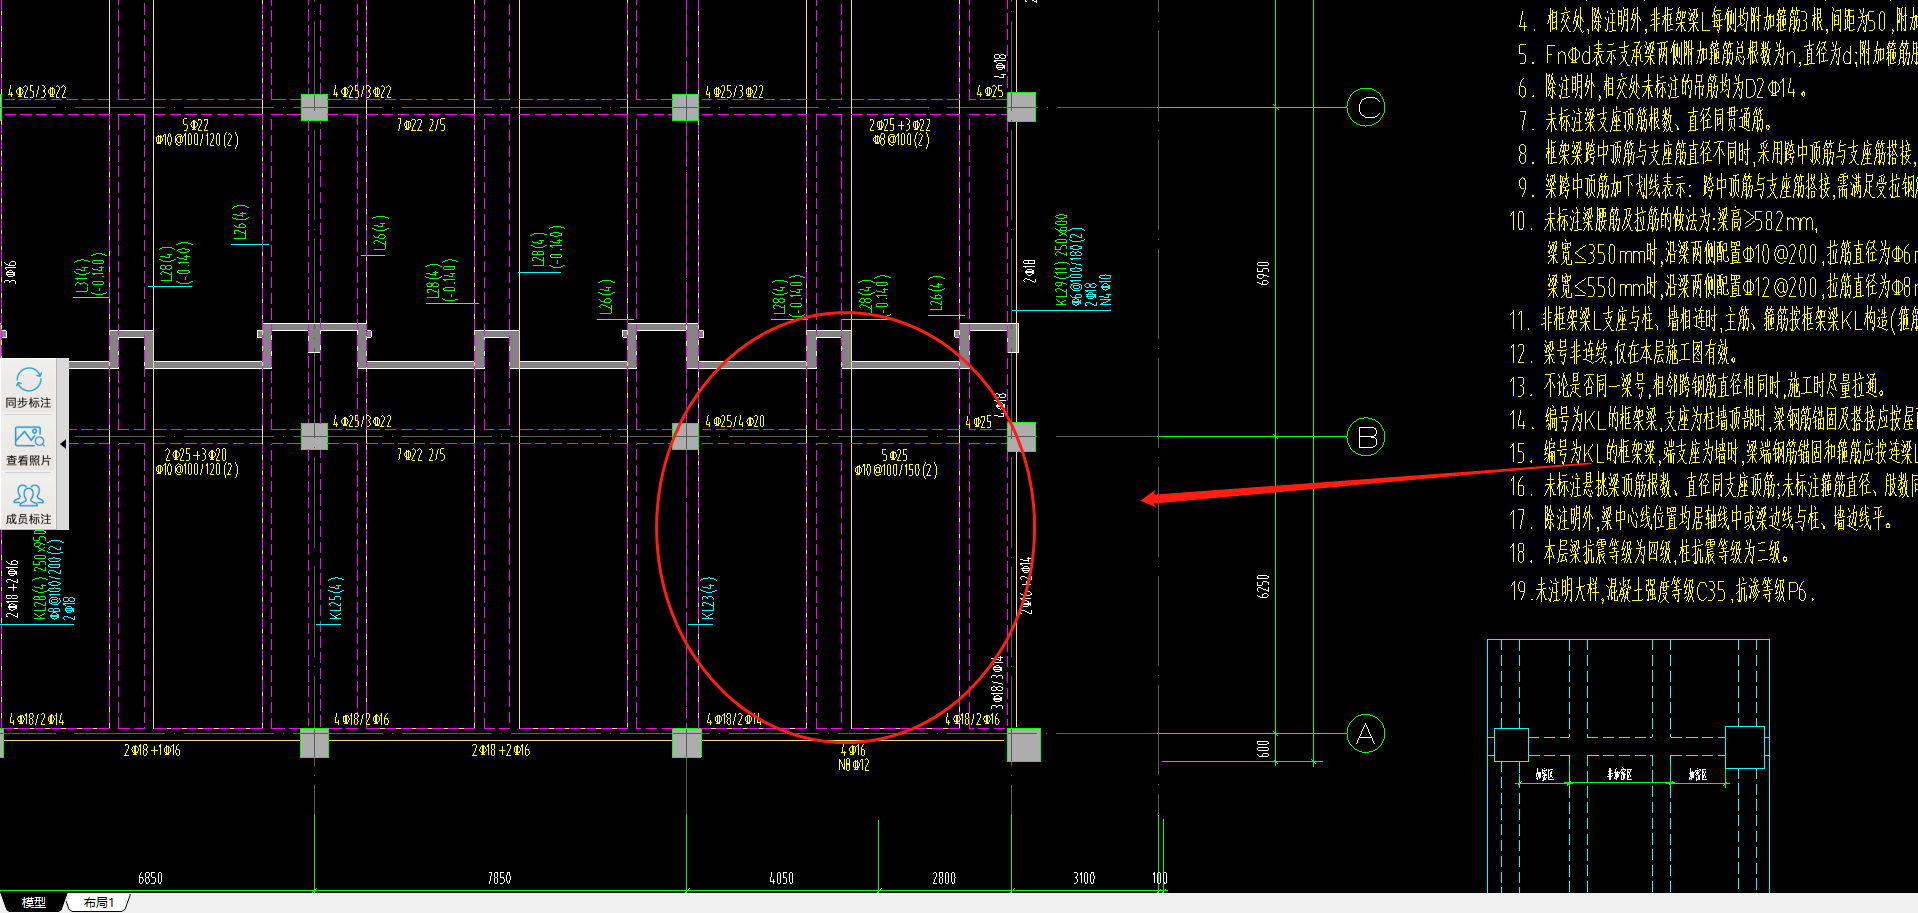Viewport: 1918px width, 913px height.
Task: Select axis bubble A
Action: 1366,734
